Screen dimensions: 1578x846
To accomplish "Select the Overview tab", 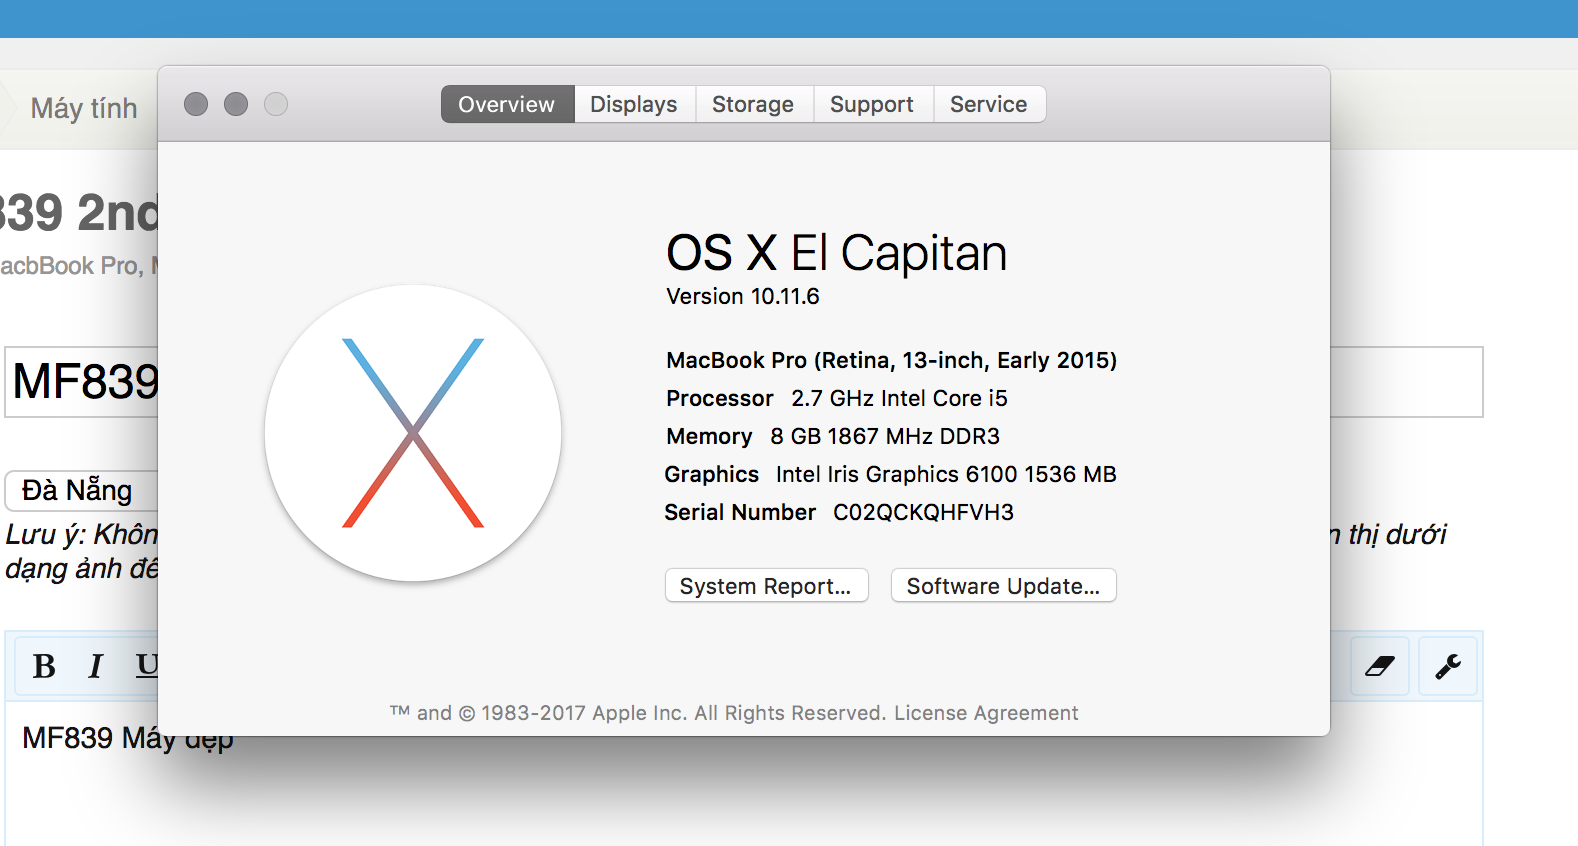I will click(507, 104).
